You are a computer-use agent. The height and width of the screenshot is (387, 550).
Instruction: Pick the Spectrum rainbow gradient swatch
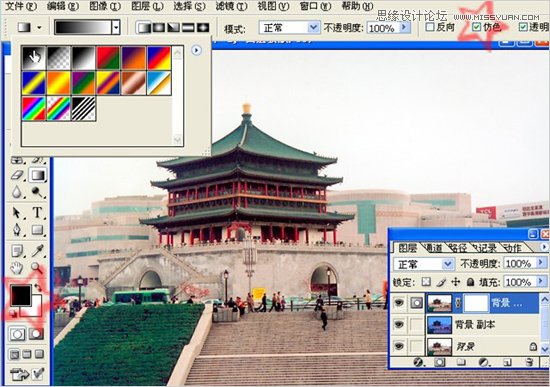pyautogui.click(x=34, y=109)
